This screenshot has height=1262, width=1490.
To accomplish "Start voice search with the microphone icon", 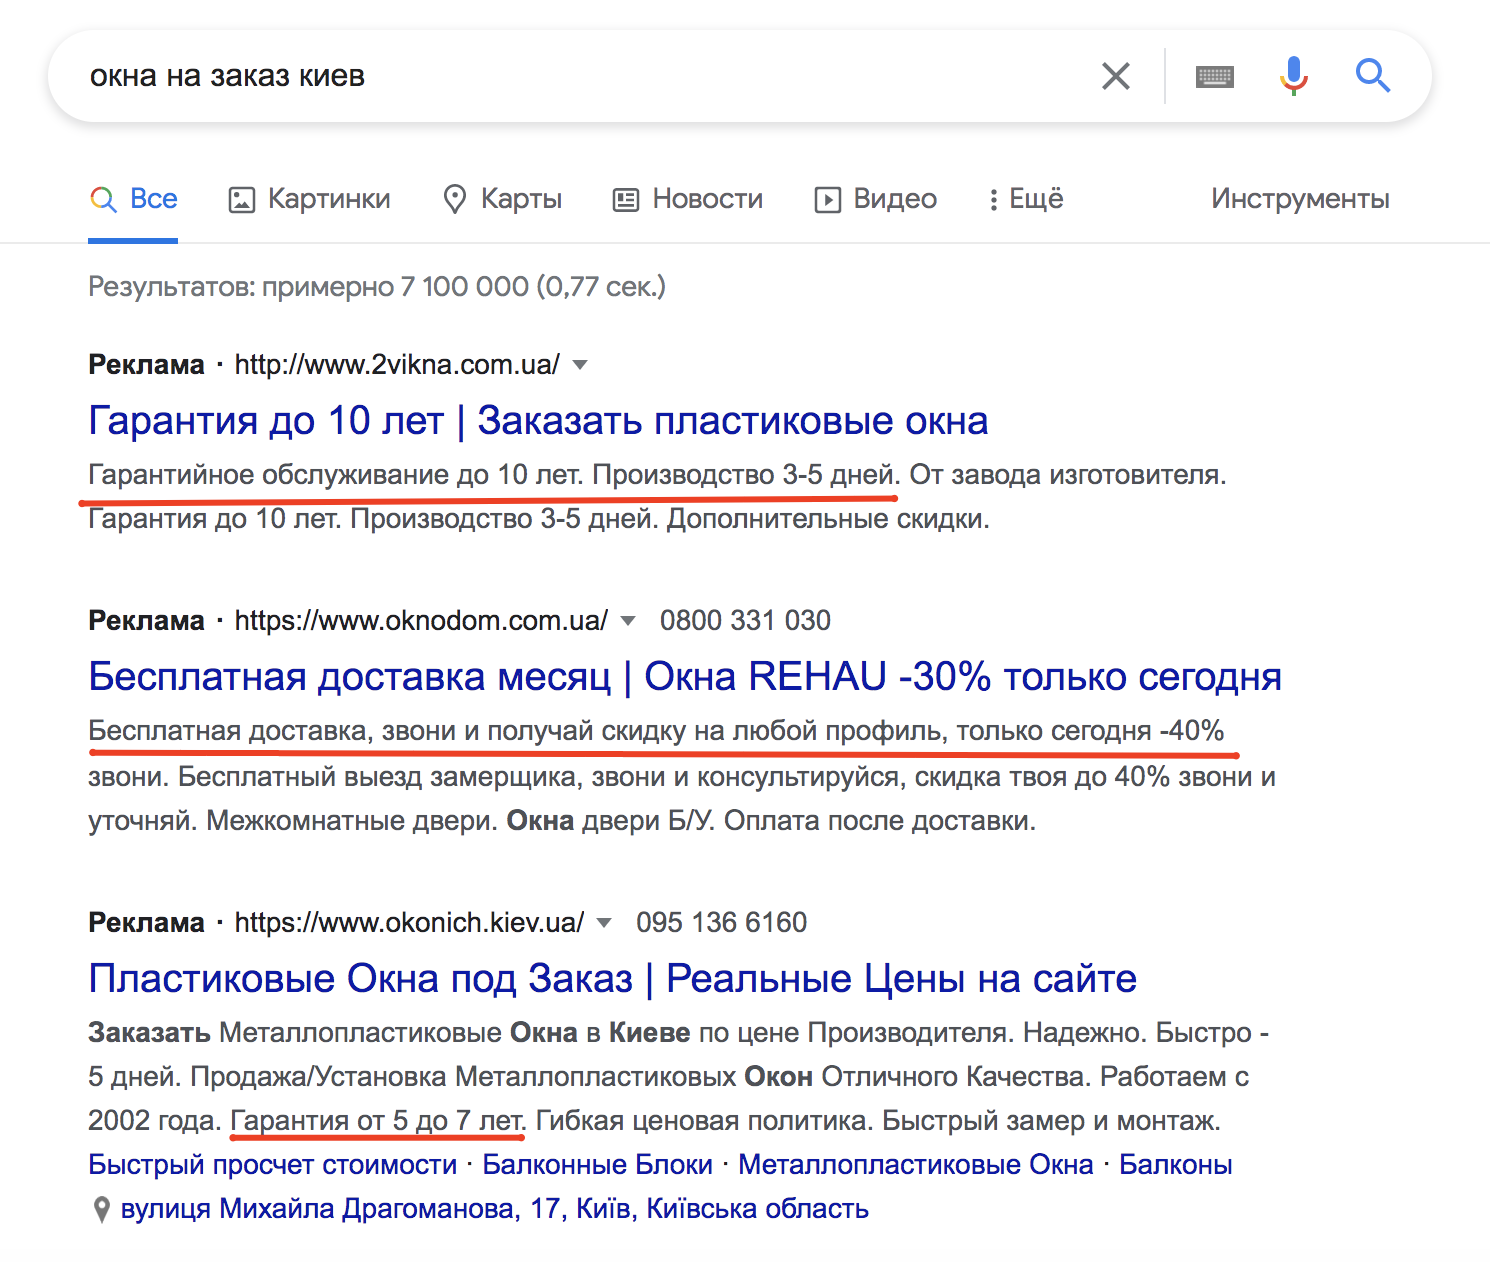I will click(1294, 76).
